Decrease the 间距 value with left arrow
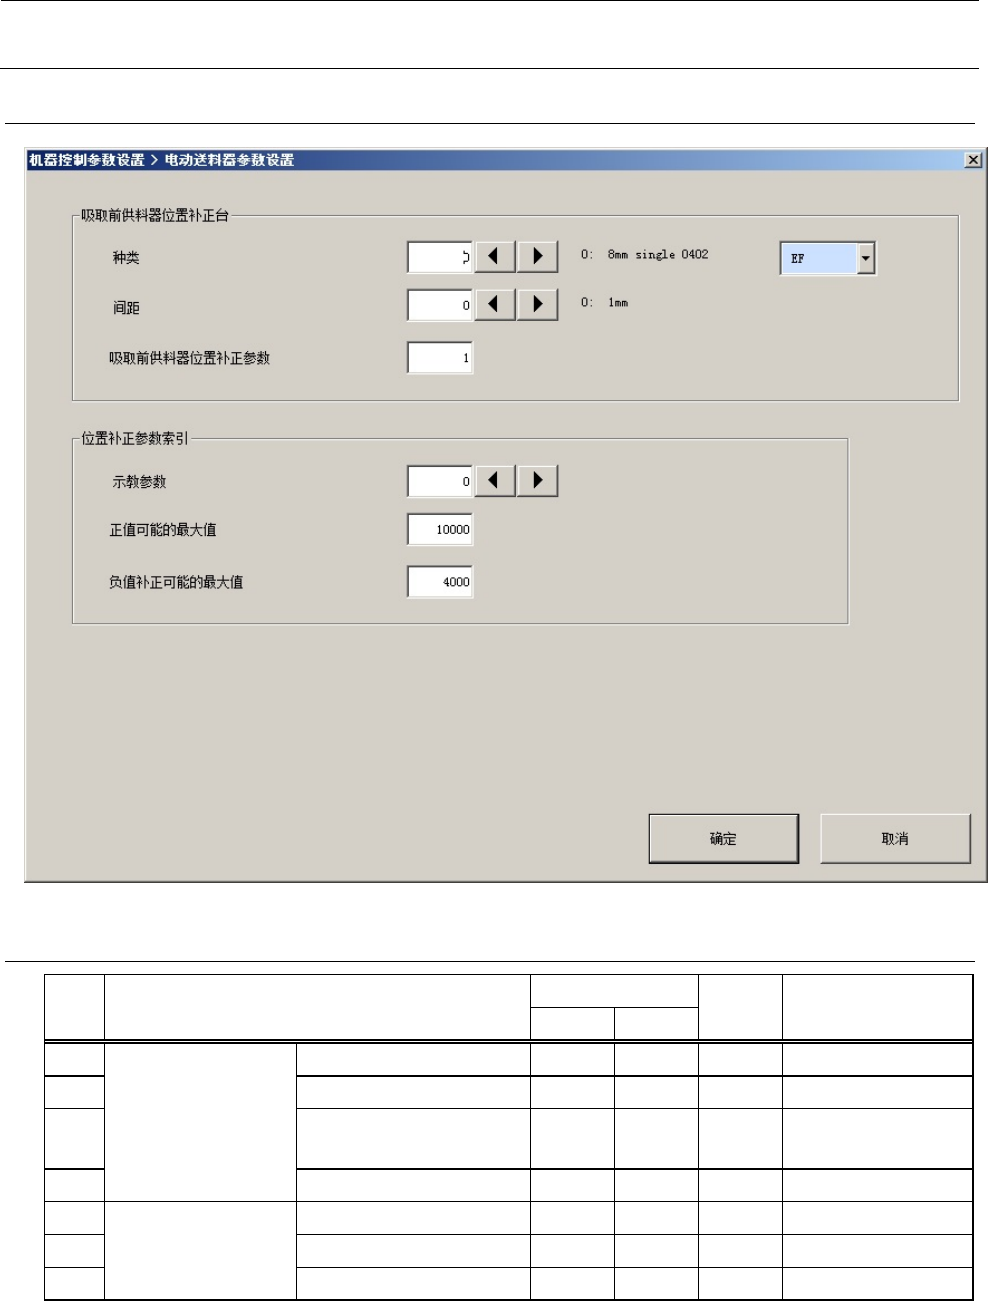 494,304
